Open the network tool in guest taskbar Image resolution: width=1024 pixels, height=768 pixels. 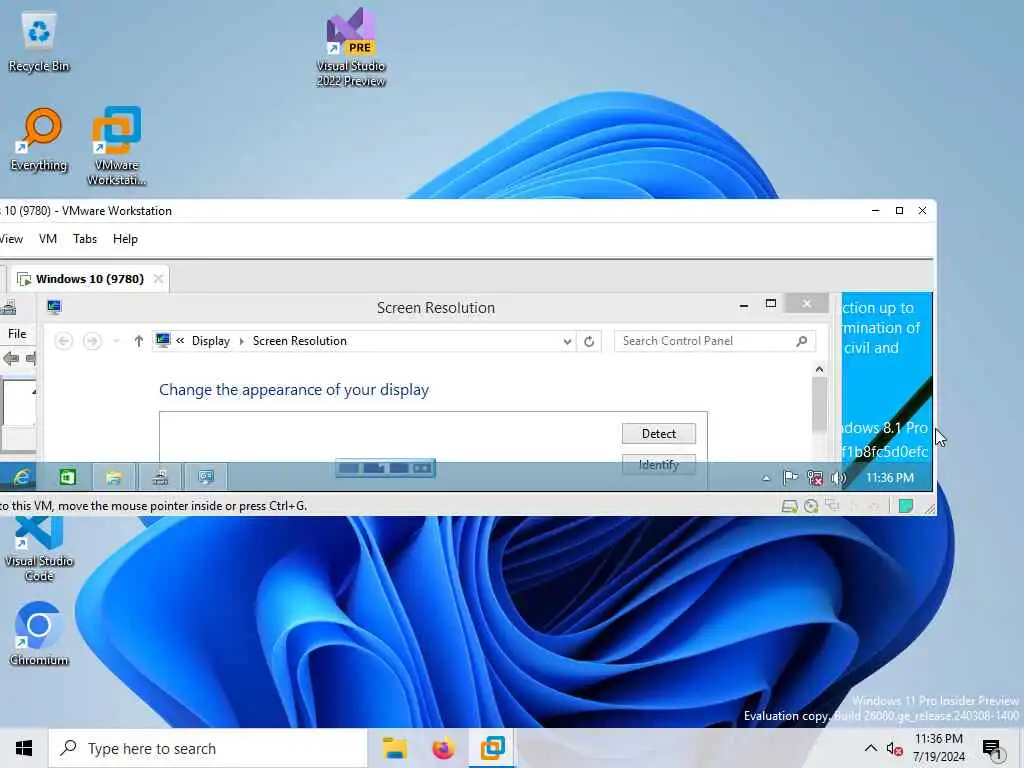[x=160, y=477]
